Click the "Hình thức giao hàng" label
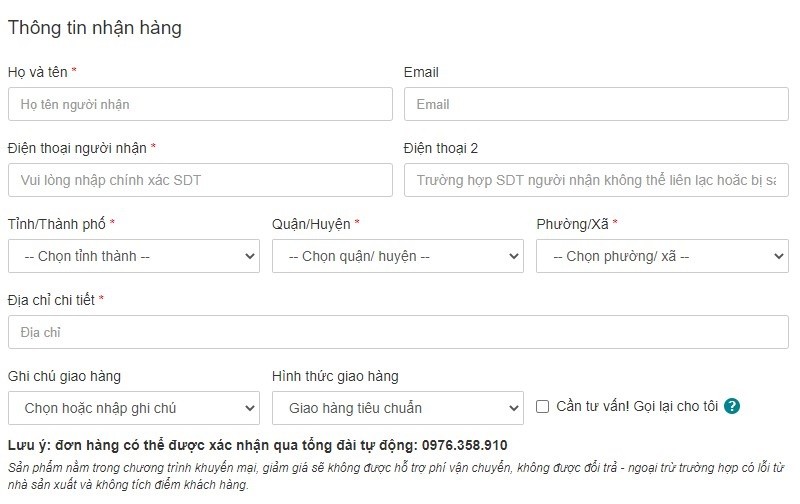Viewport: 800px width, 504px height. [335, 376]
